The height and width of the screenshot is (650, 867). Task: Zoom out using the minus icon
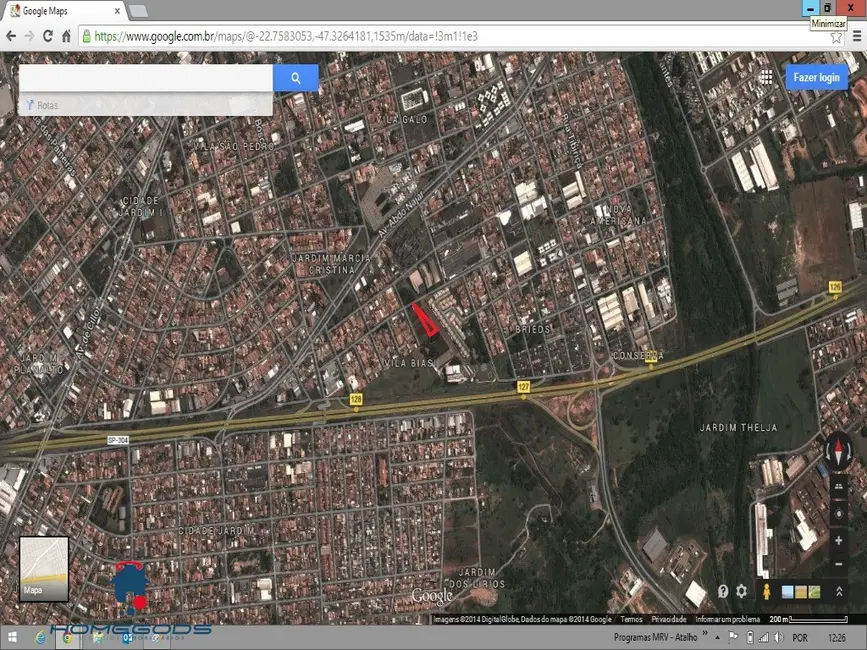pyautogui.click(x=837, y=562)
